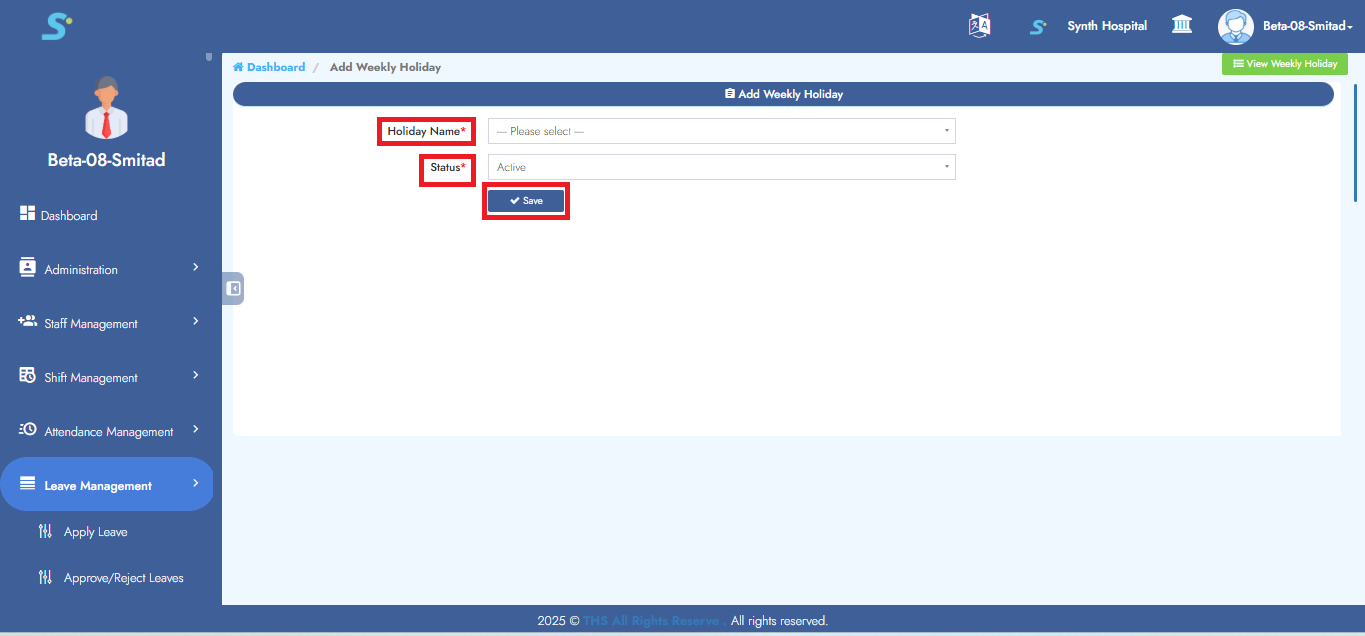Click the language translate icon in header

click(x=979, y=26)
